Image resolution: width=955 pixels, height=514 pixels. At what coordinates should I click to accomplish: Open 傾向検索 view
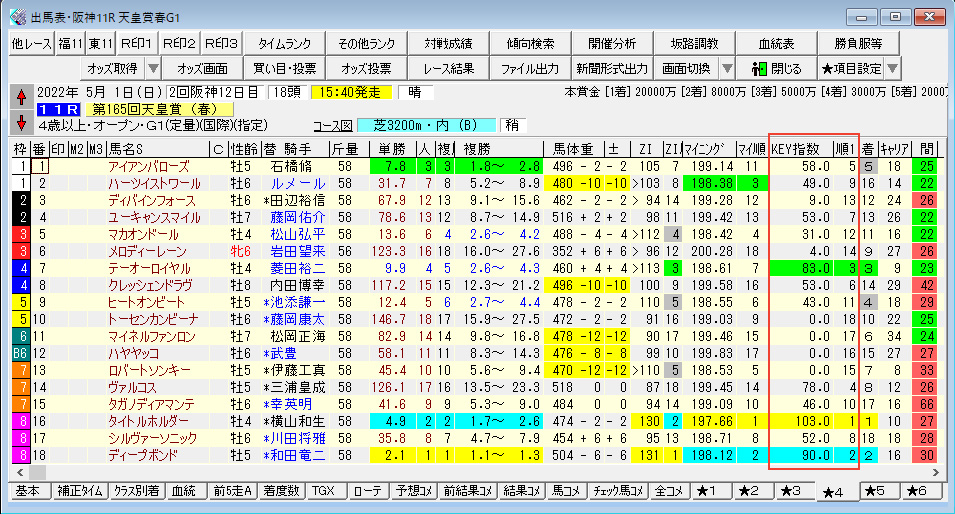(x=530, y=44)
